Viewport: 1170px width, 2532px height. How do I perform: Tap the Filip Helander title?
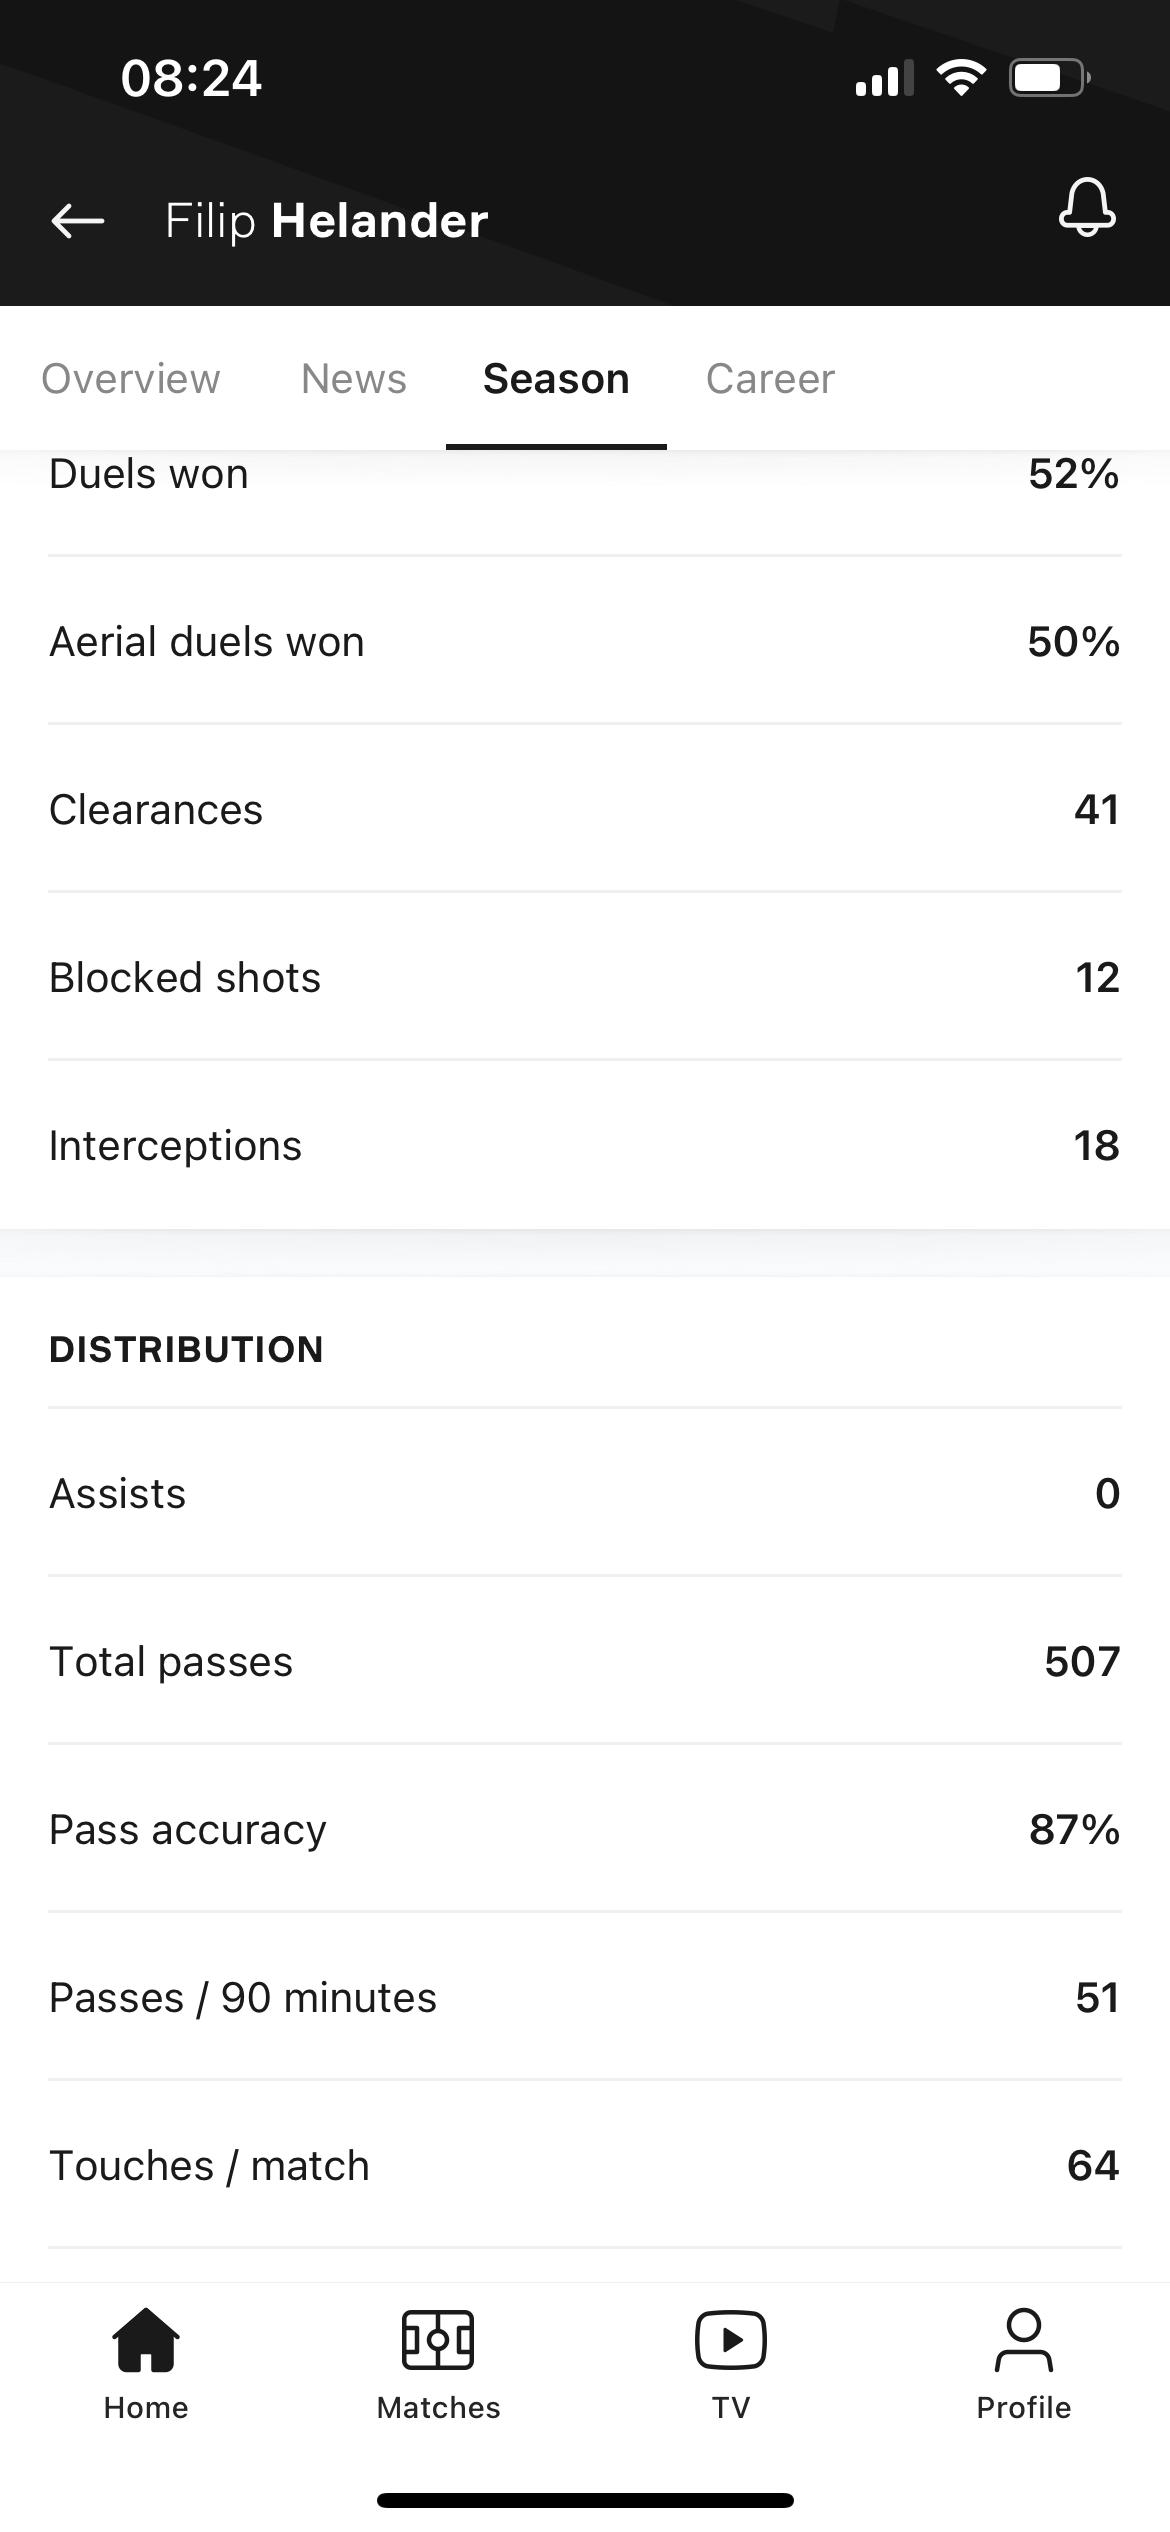[x=327, y=221]
